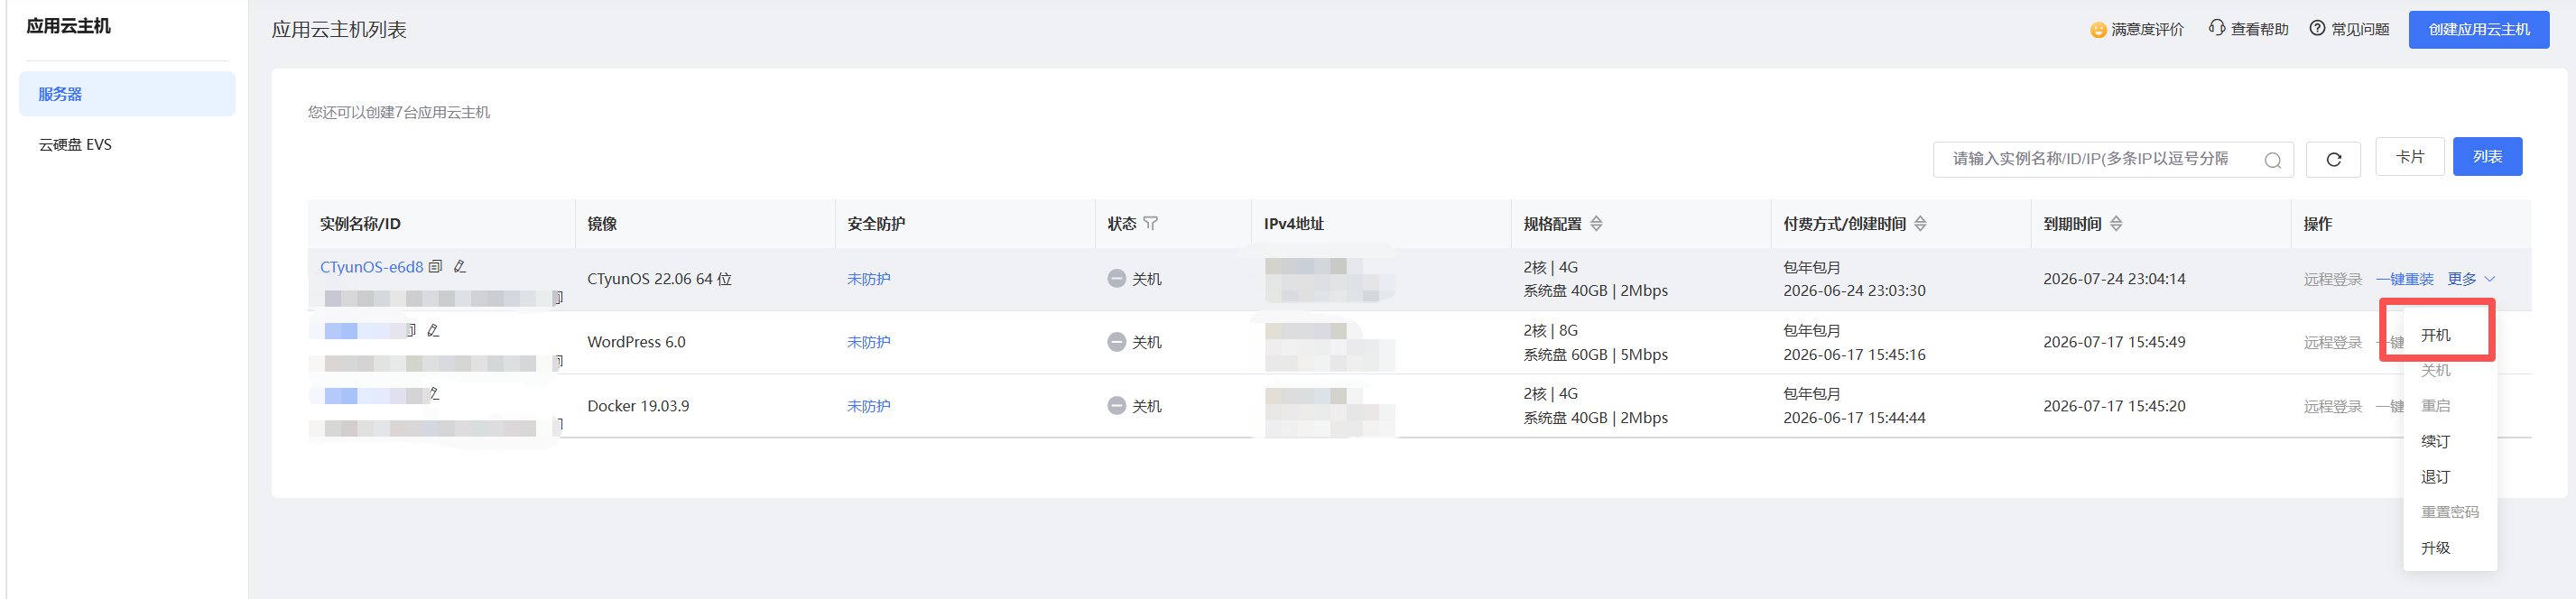Click expiry time 2026-07-24 23:04:14
Screen dimensions: 2576x599
[x=2114, y=279]
